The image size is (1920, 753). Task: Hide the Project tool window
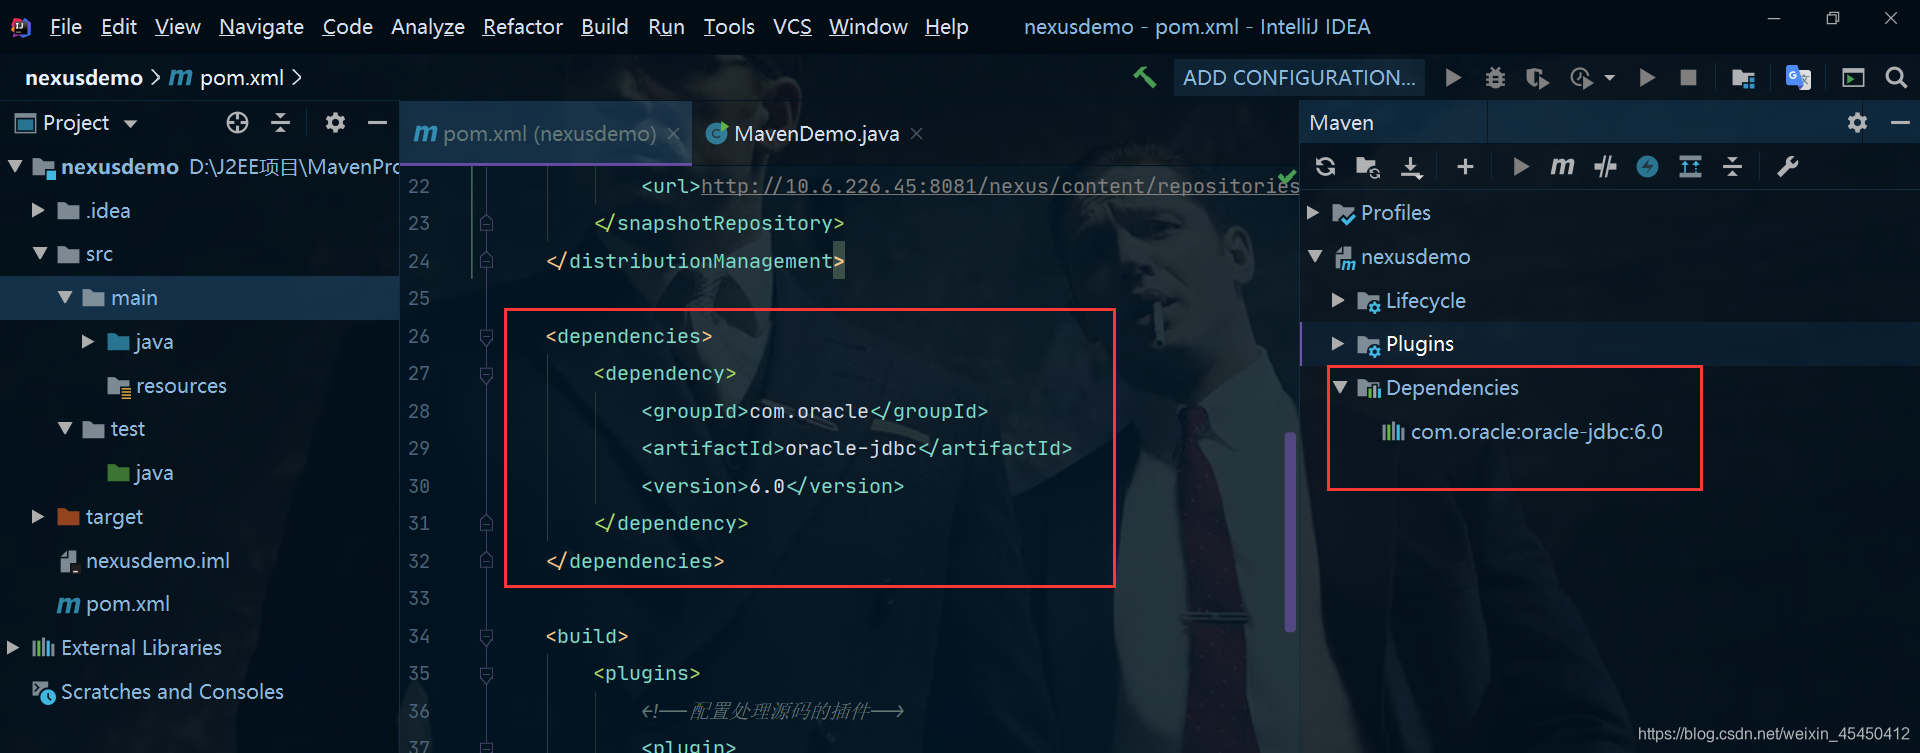(x=377, y=122)
